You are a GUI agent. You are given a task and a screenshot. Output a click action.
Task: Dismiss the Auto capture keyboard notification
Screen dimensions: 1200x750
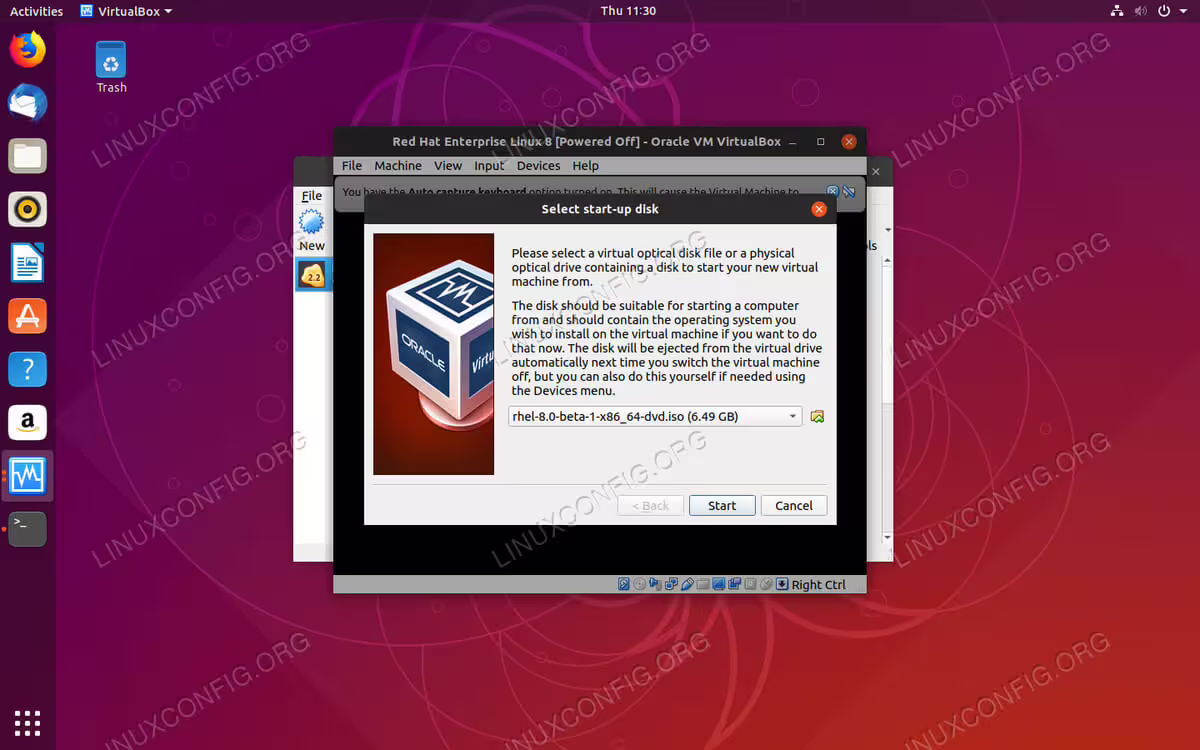[832, 191]
